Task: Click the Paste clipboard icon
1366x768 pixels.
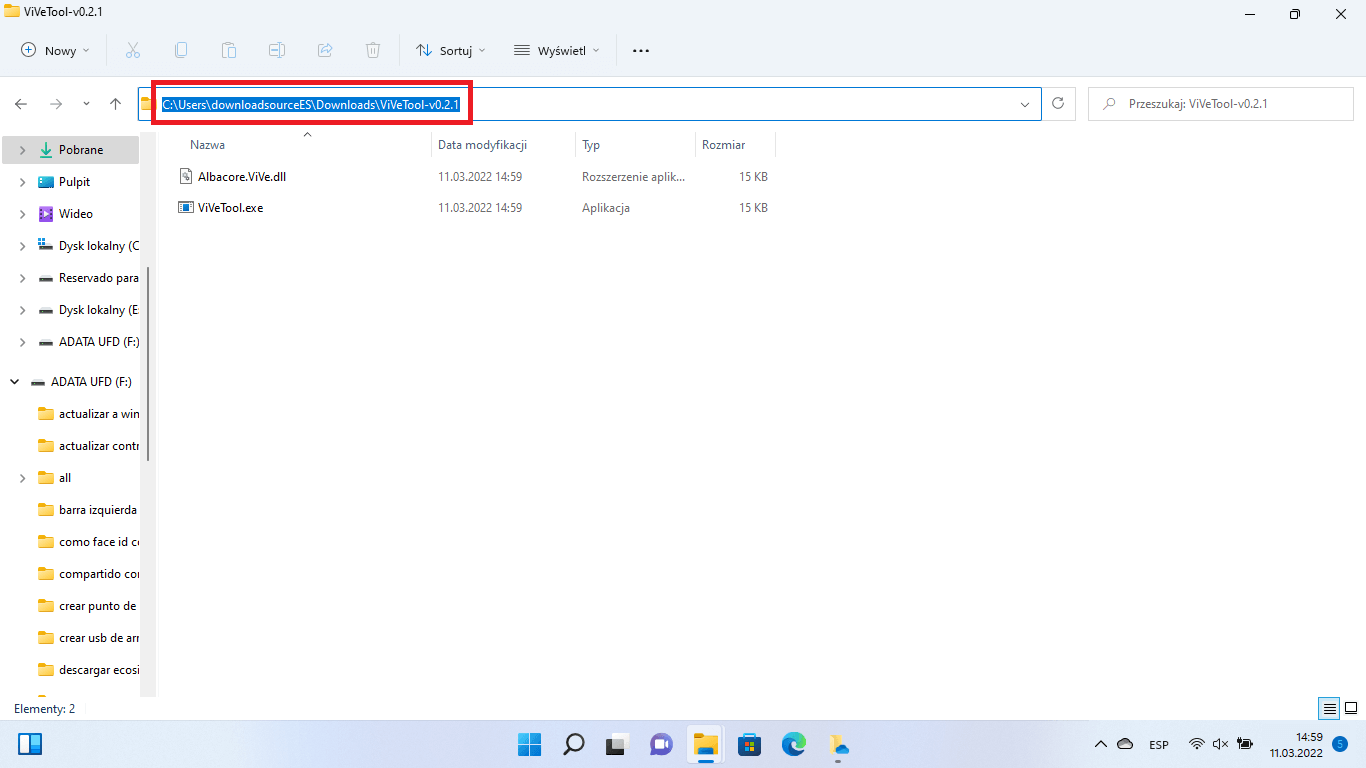Action: 229,50
